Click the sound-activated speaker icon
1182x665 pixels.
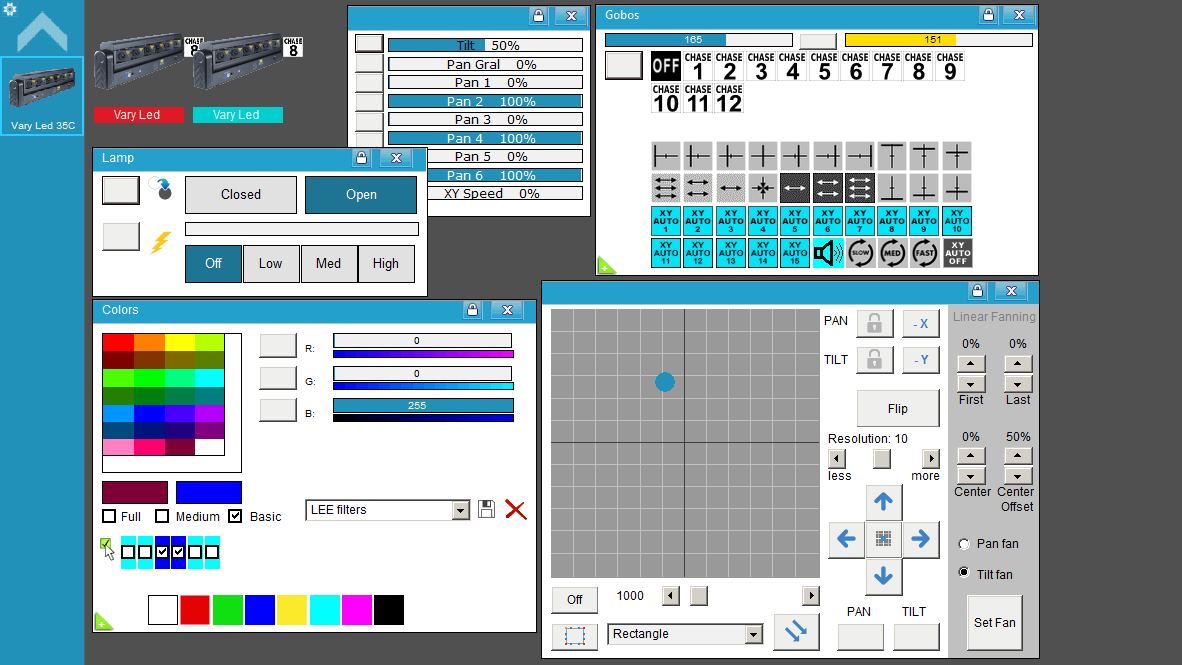[827, 253]
